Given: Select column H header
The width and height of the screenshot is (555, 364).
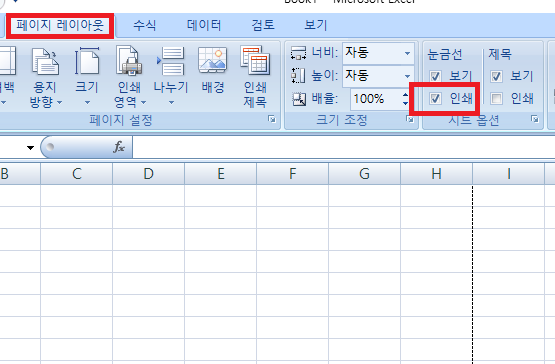Looking at the screenshot, I should tap(436, 174).
